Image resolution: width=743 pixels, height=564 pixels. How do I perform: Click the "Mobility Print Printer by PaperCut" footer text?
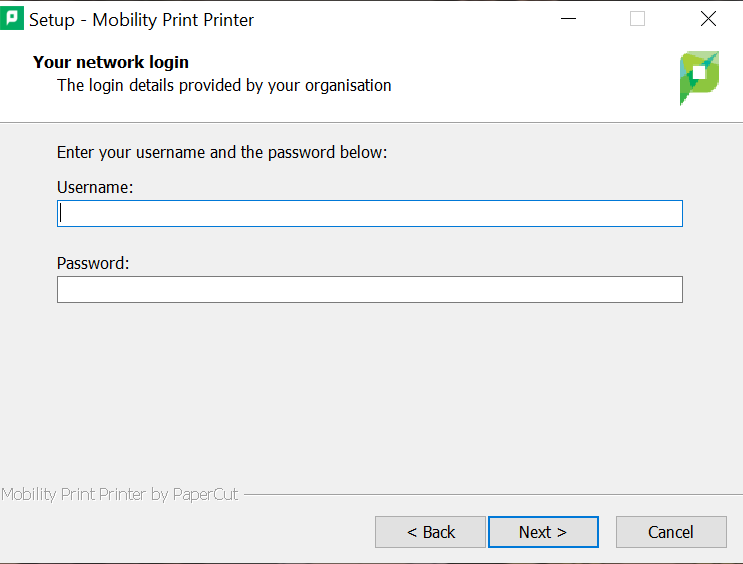click(120, 494)
